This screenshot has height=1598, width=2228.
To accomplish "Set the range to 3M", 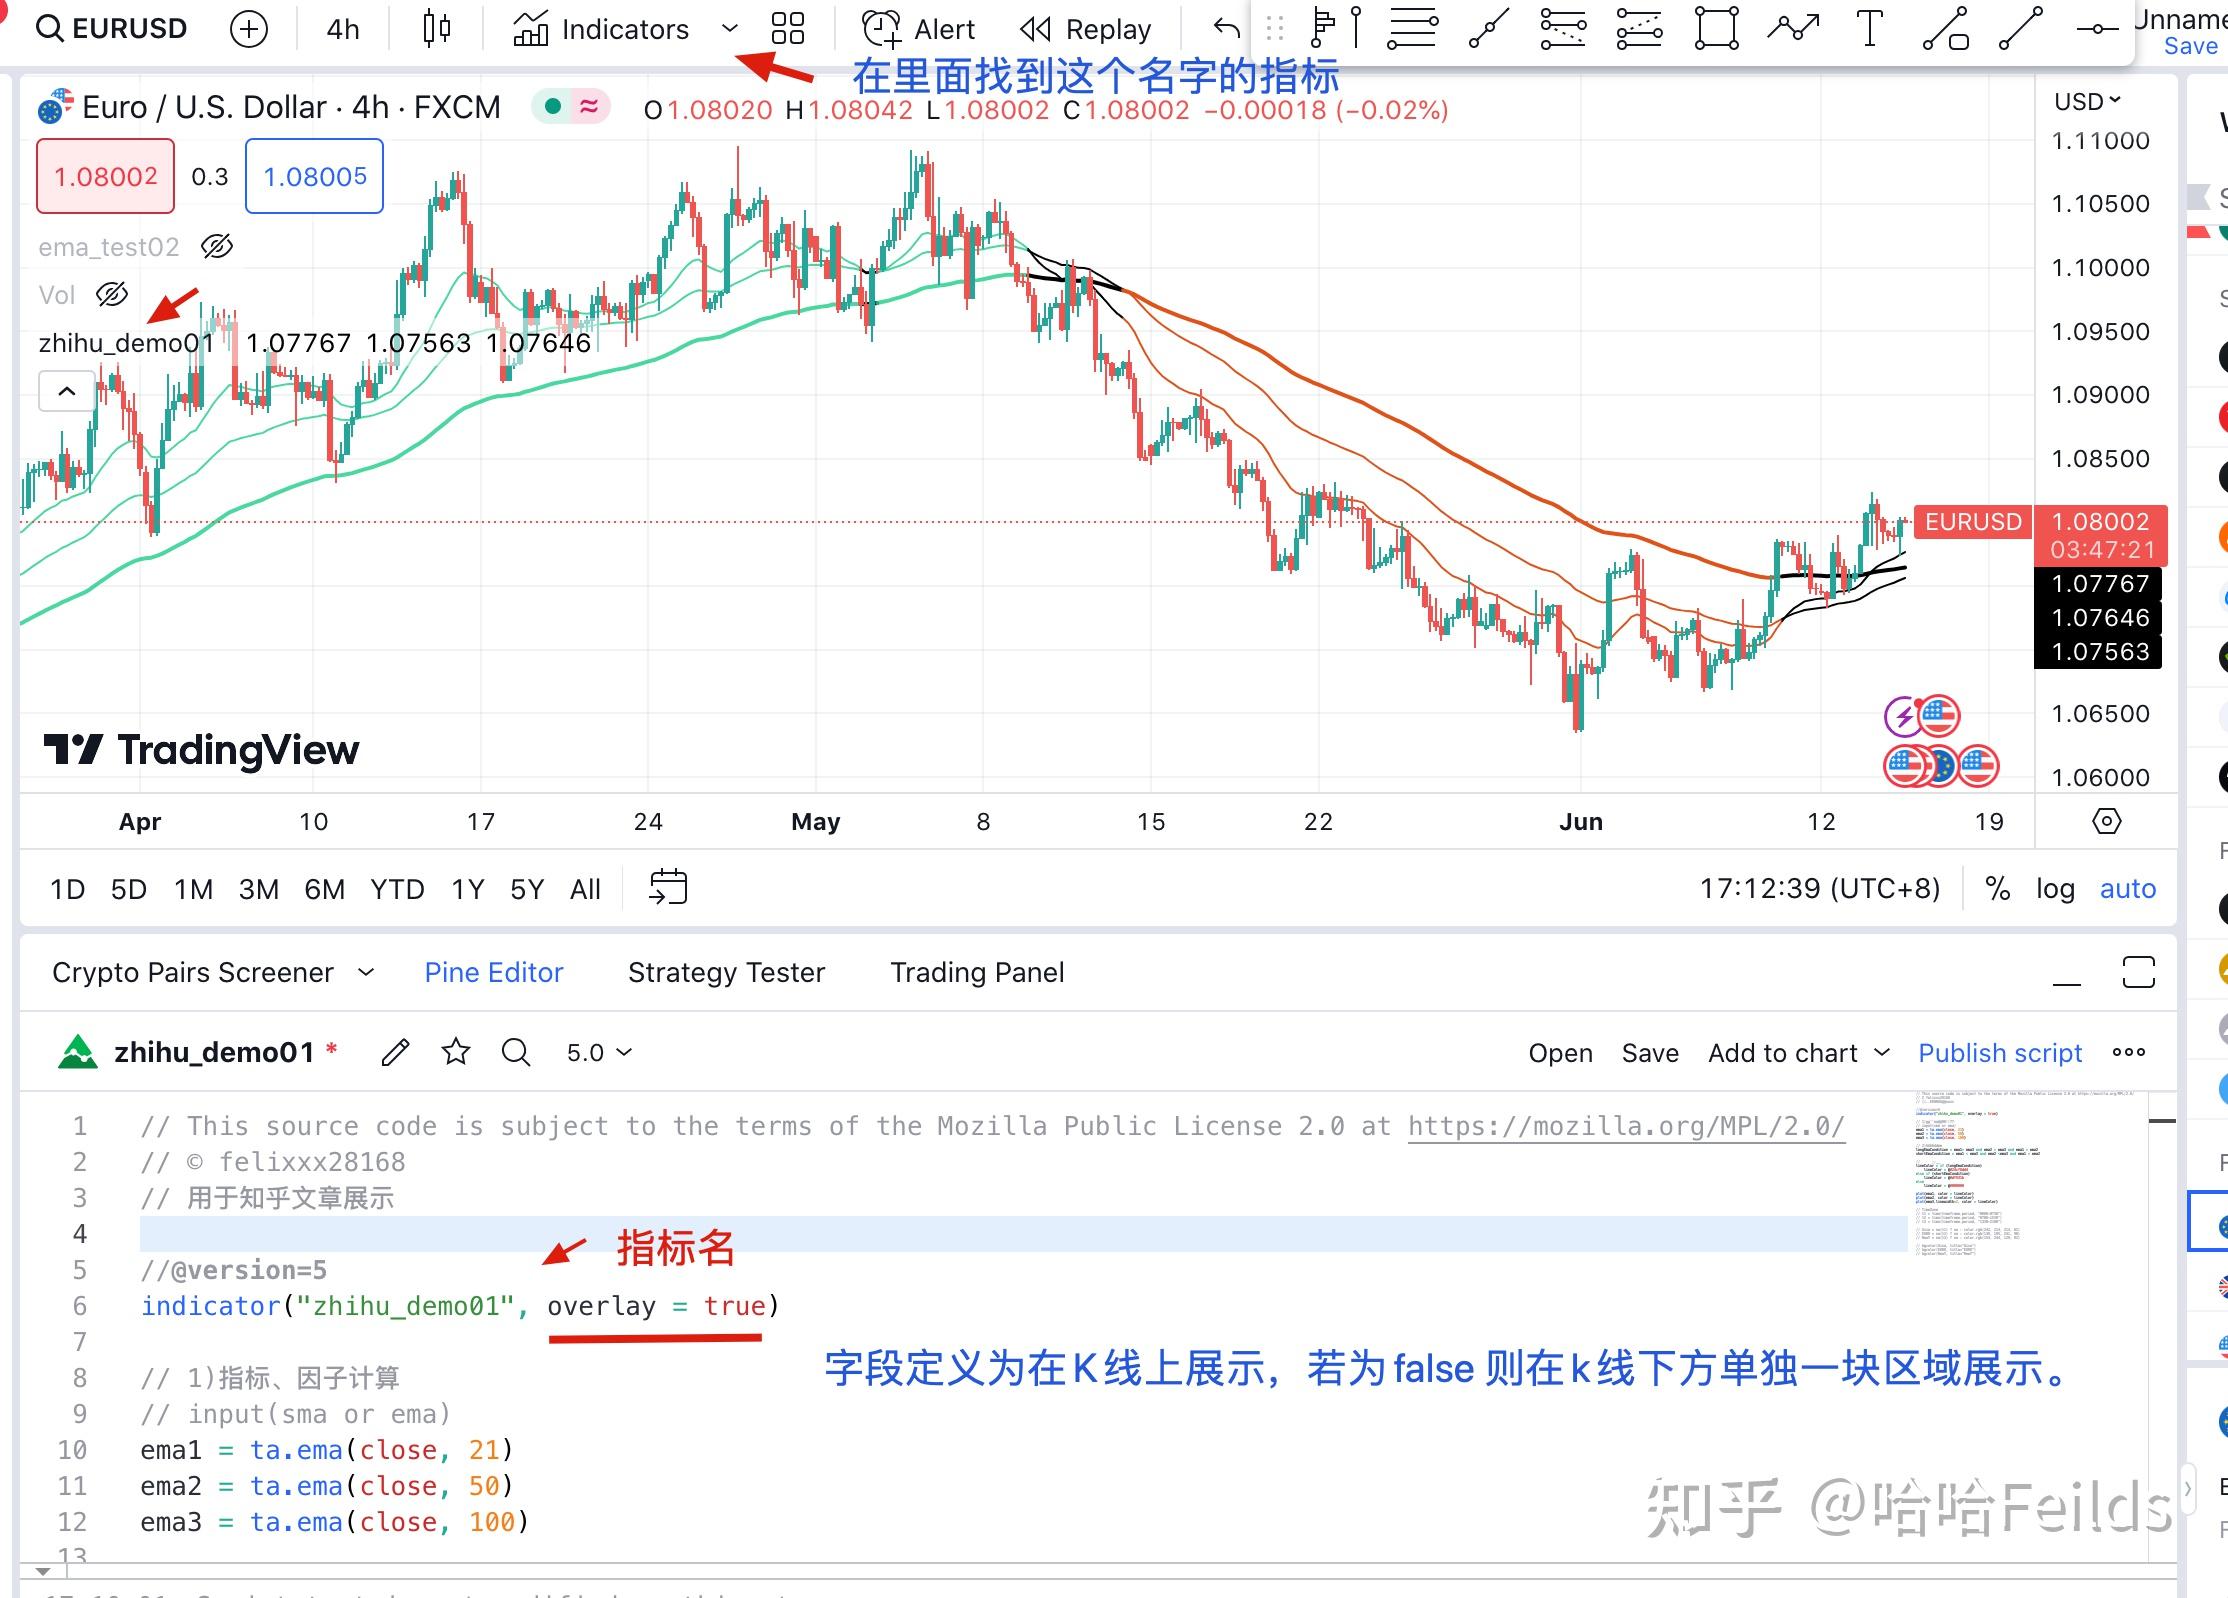I will (x=259, y=889).
